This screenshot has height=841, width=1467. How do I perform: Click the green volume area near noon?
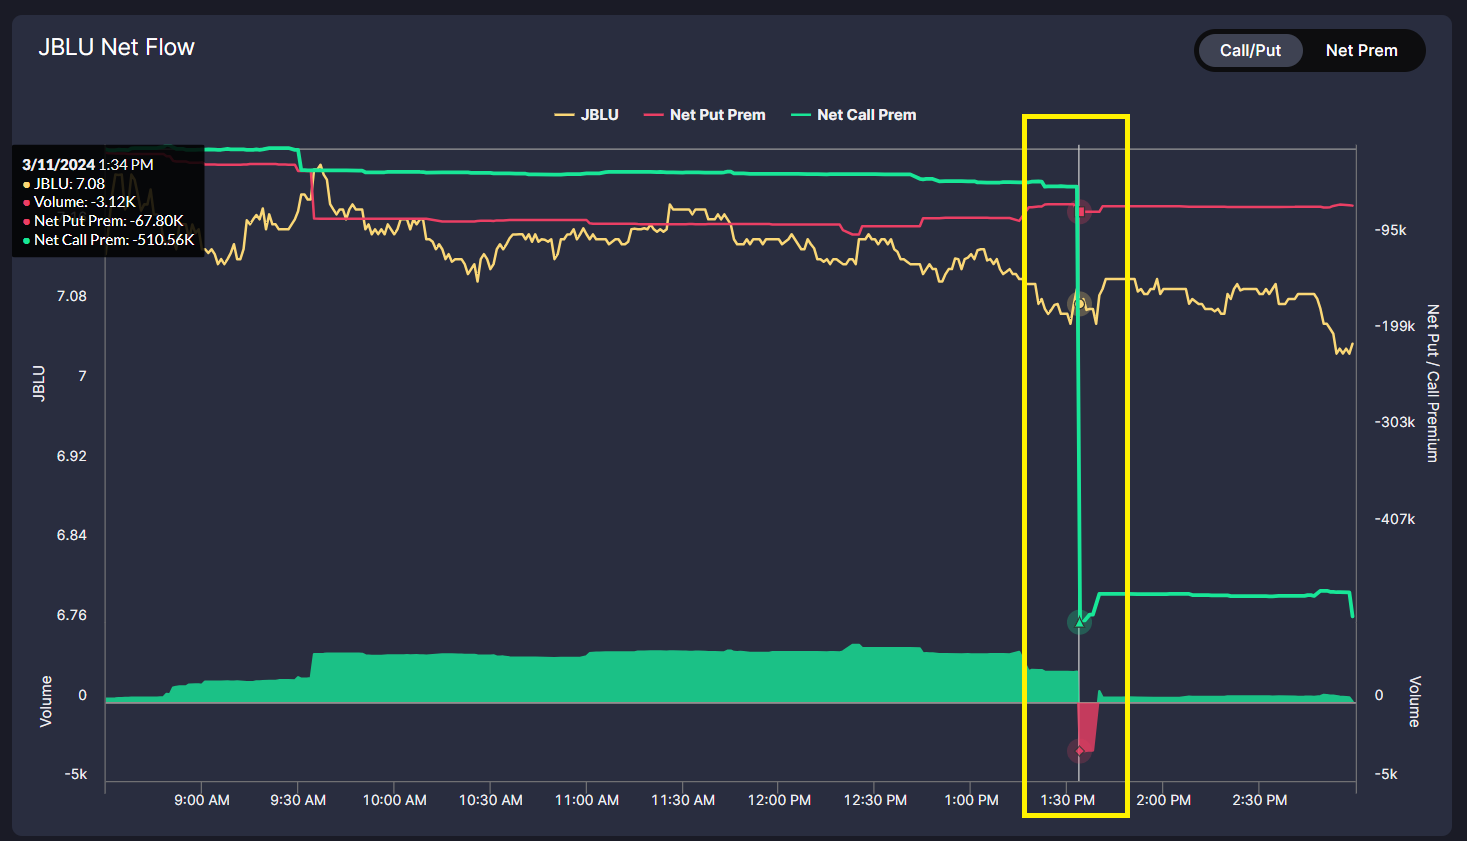coord(779,676)
